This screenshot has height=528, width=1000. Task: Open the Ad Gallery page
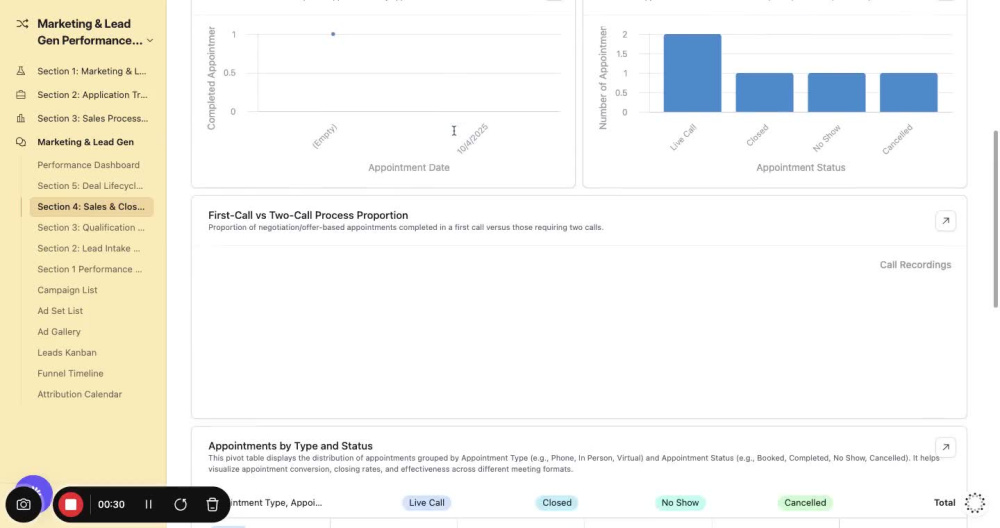click(59, 332)
